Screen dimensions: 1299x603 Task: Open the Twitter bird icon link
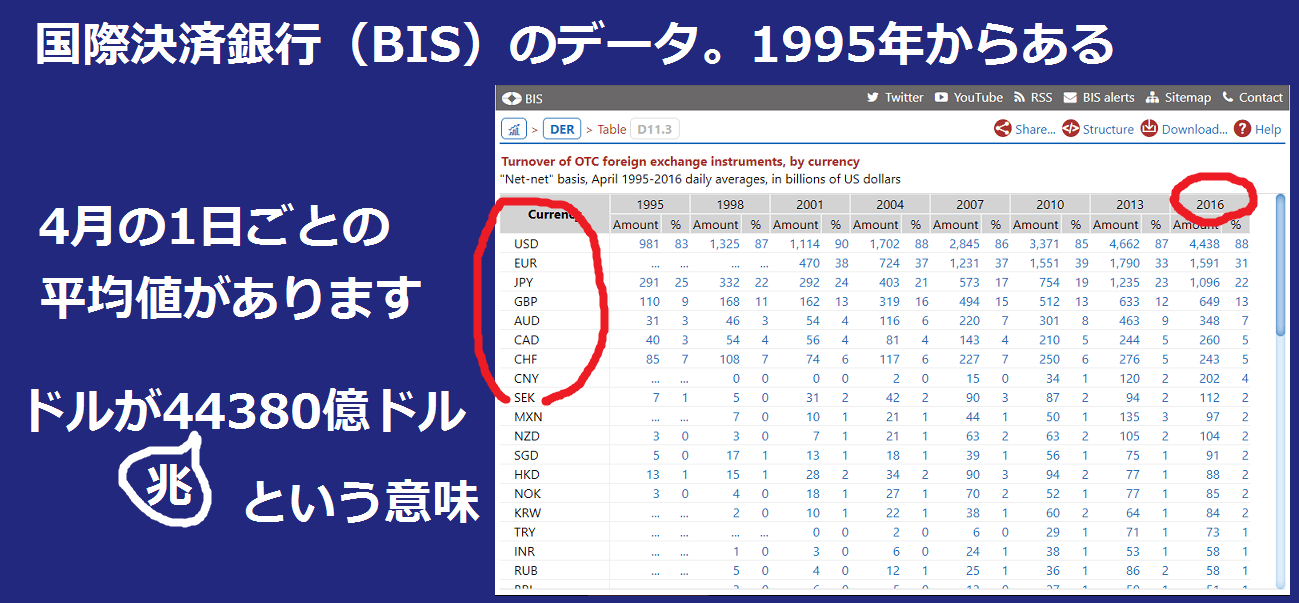click(x=872, y=98)
